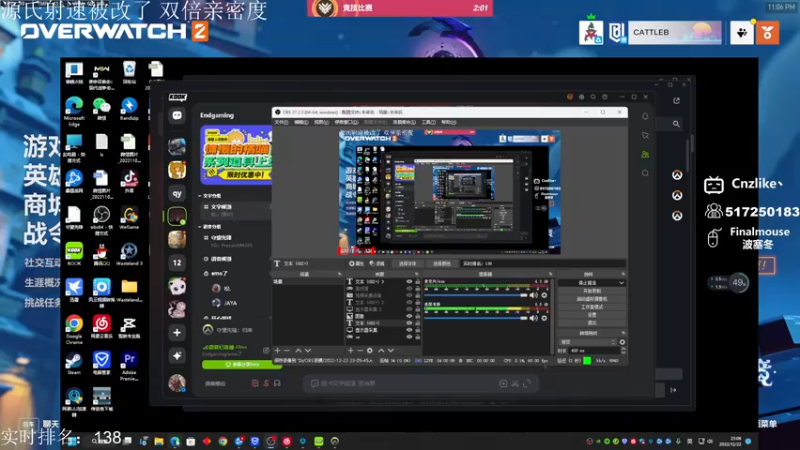Image resolution: width=800 pixels, height=450 pixels.
Task: Open the Recycle Bin desktop icon
Action: pos(129,71)
